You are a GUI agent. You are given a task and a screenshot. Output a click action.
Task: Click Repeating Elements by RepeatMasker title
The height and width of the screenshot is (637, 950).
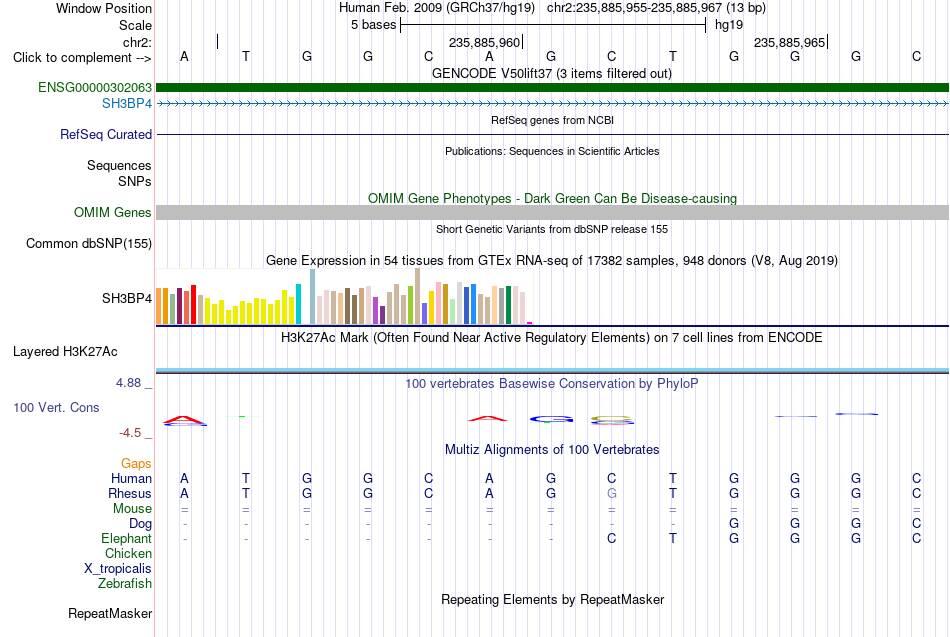click(x=552, y=600)
